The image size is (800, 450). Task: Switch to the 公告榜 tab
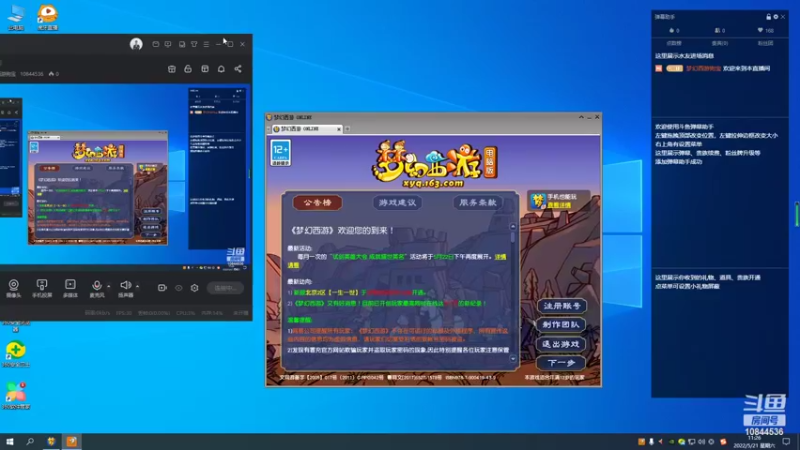317,203
